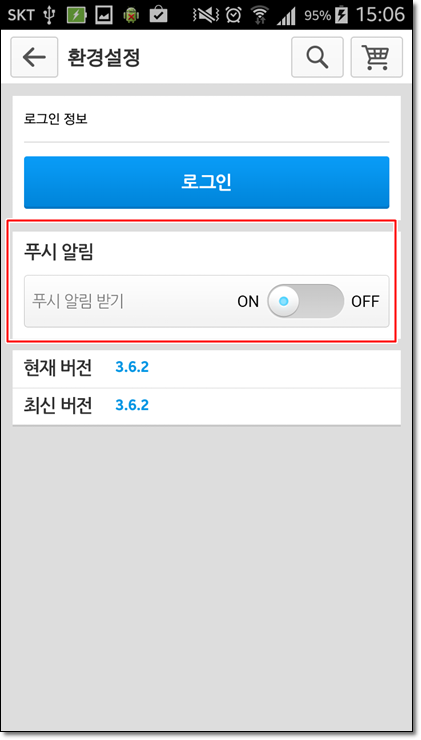Image resolution: width=421 pixels, height=740 pixels.
Task: Tap the blue 로그인 button
Action: pyautogui.click(x=207, y=182)
